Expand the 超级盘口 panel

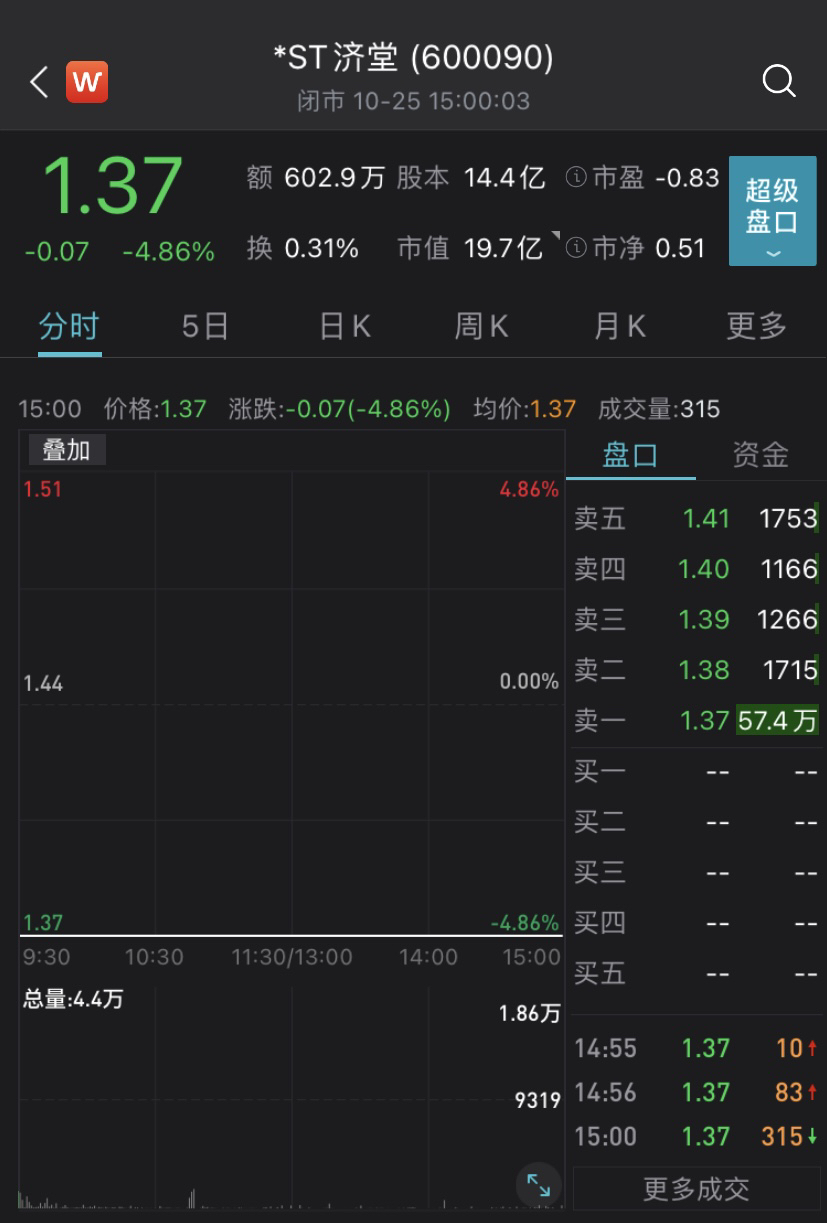point(772,211)
